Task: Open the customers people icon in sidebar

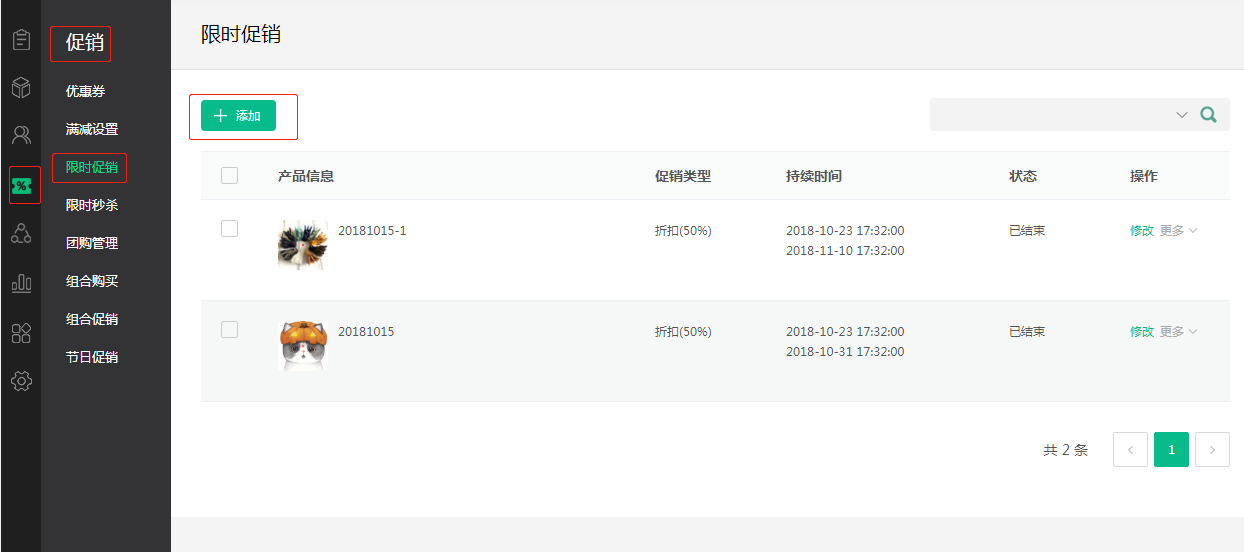Action: pyautogui.click(x=21, y=135)
